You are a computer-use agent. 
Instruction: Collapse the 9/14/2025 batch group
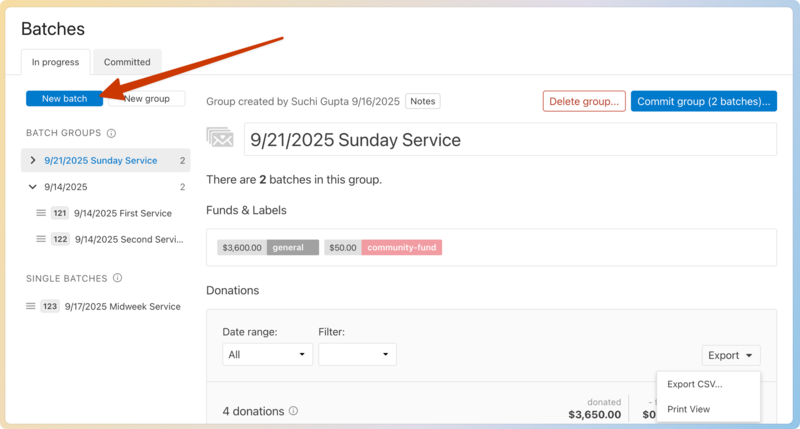(33, 187)
